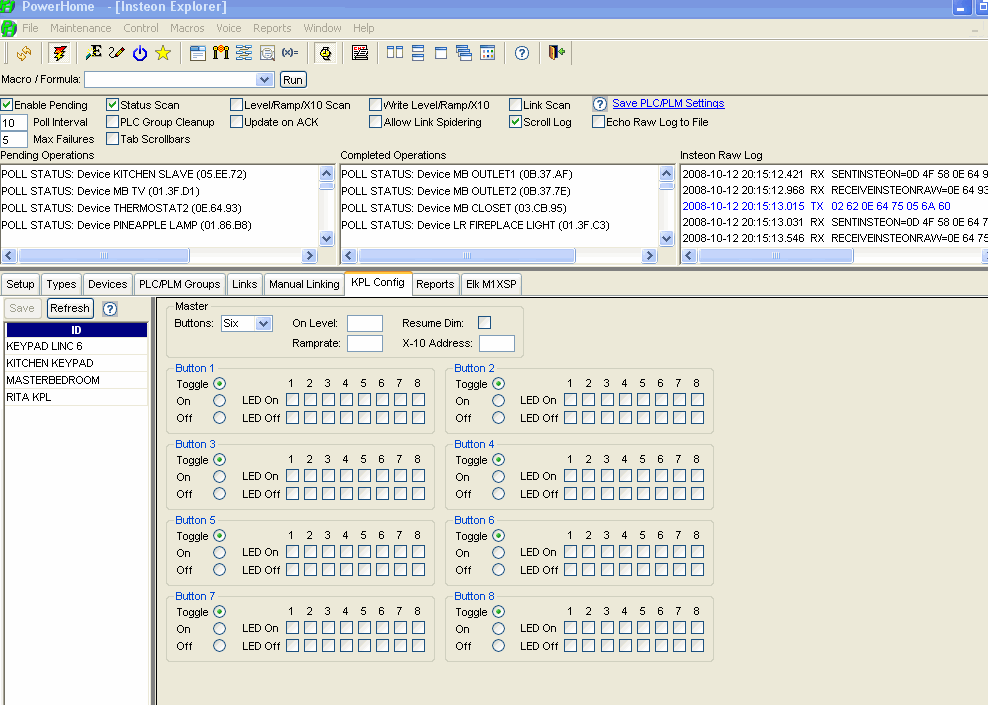Click Insteon Raw Log horizontal scrollbar thumb
The height and width of the screenshot is (705, 988).
(776, 255)
